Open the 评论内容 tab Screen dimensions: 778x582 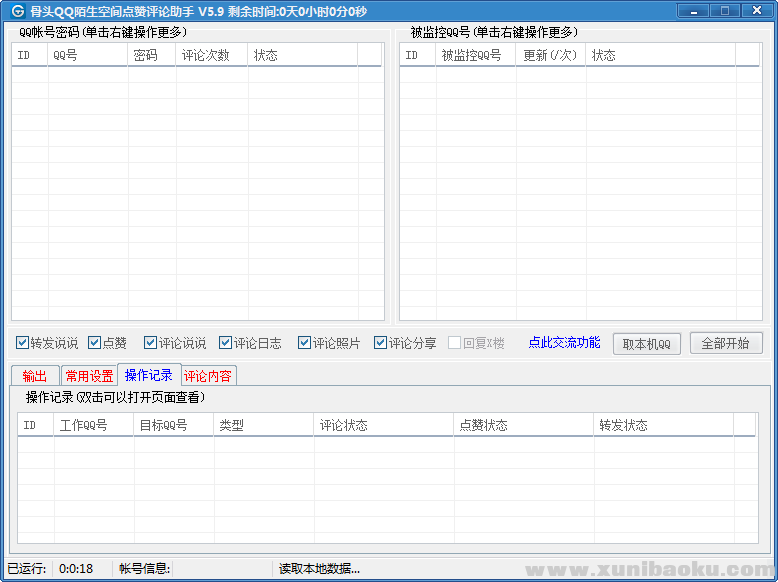tap(208, 376)
